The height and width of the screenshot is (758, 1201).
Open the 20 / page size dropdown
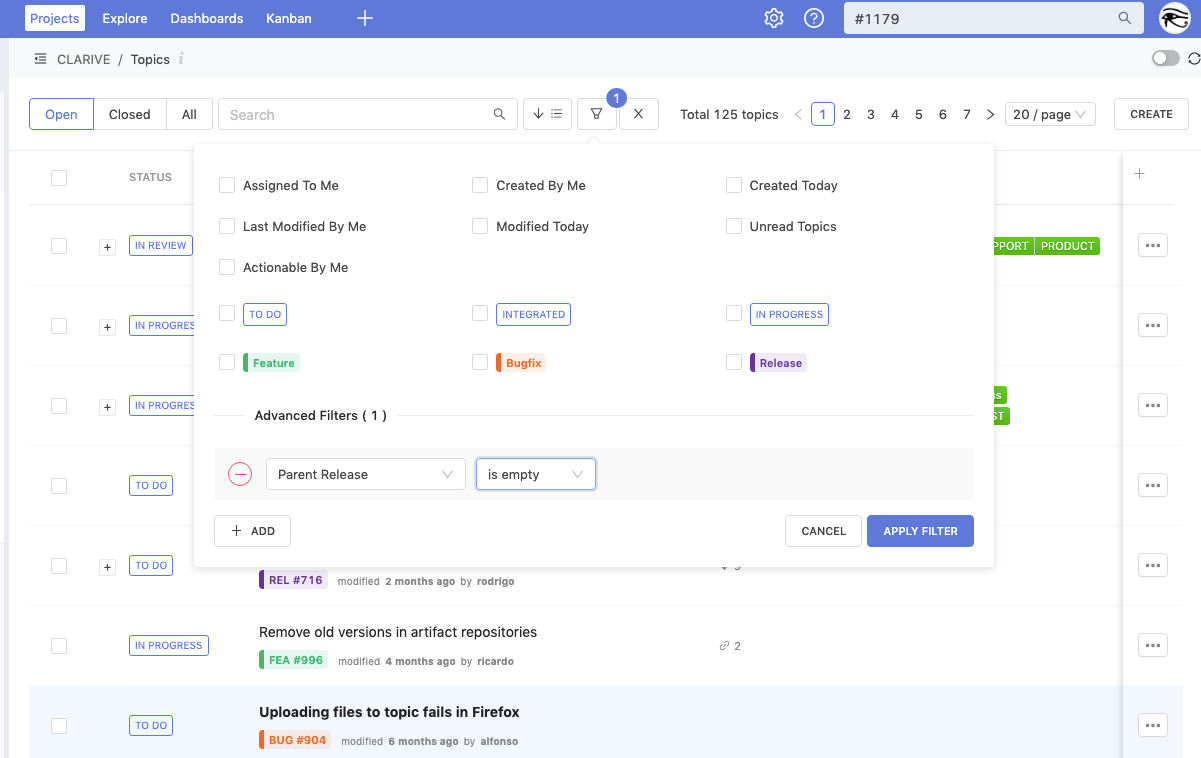[x=1050, y=114]
